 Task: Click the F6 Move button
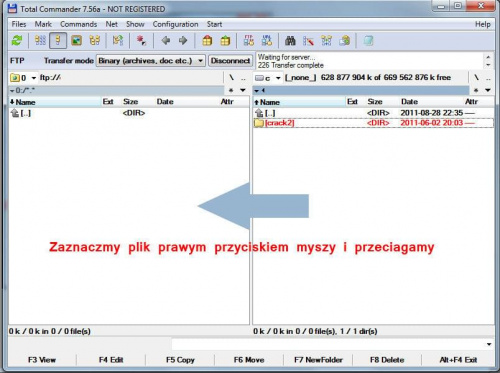(249, 360)
